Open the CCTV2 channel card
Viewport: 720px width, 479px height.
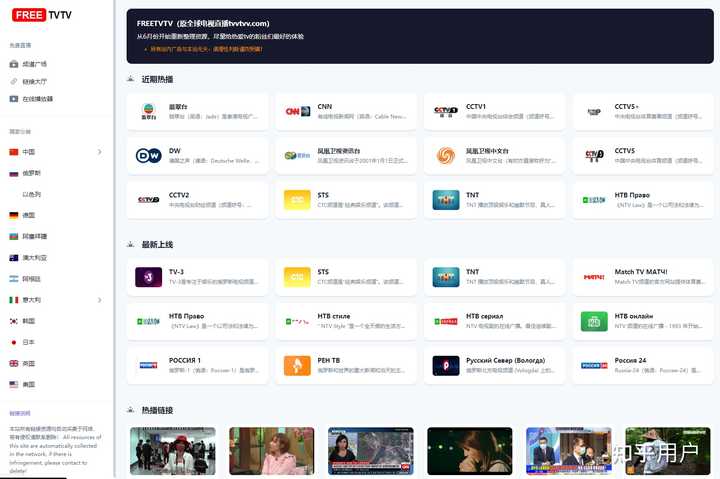197,200
